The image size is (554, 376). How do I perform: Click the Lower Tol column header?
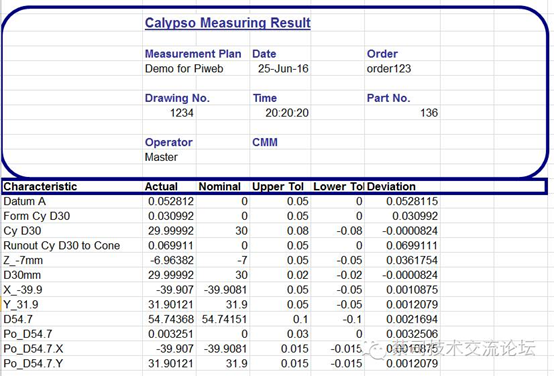tap(338, 186)
